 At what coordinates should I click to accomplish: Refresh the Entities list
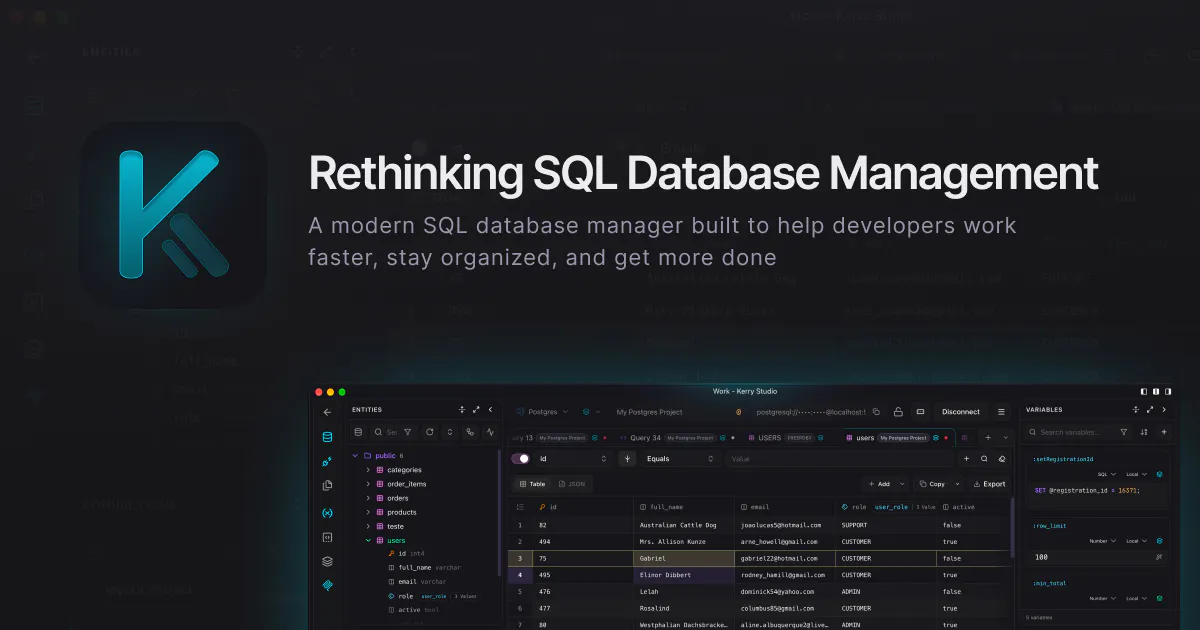[x=429, y=432]
